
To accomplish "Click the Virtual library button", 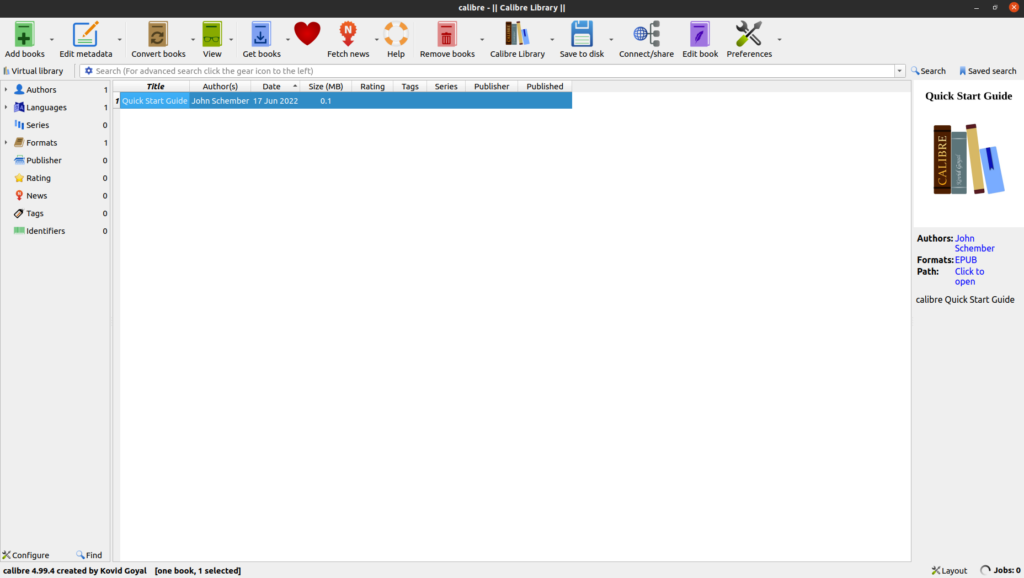I will pyautogui.click(x=33, y=71).
